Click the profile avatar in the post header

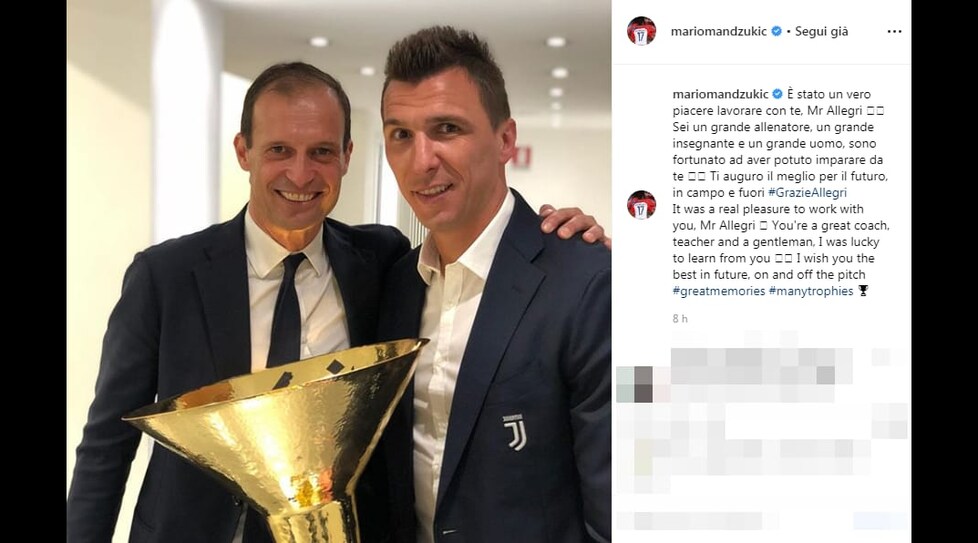[641, 31]
